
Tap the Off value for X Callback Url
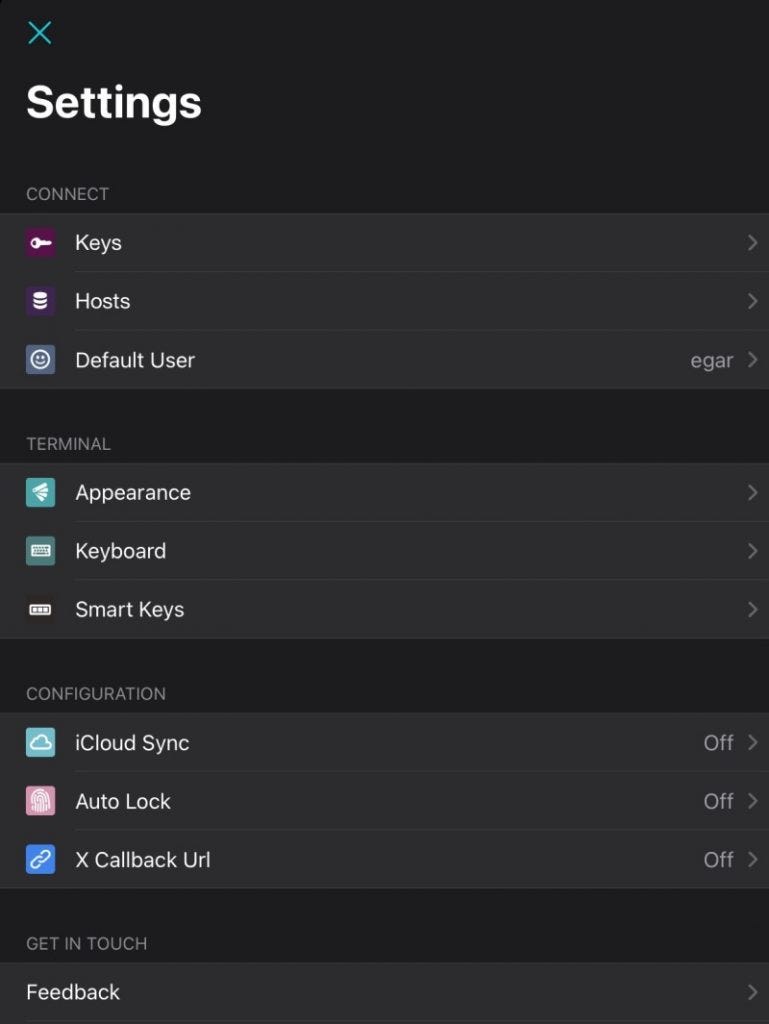pos(718,860)
